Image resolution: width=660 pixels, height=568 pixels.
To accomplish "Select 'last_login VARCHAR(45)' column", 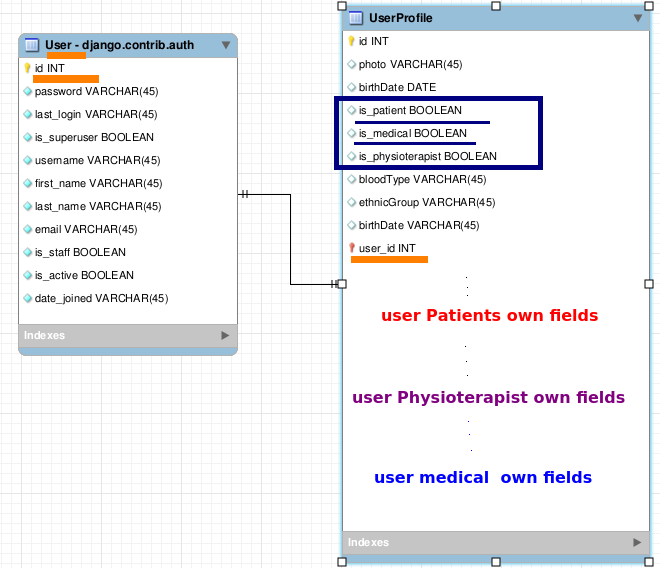I will pos(96,115).
